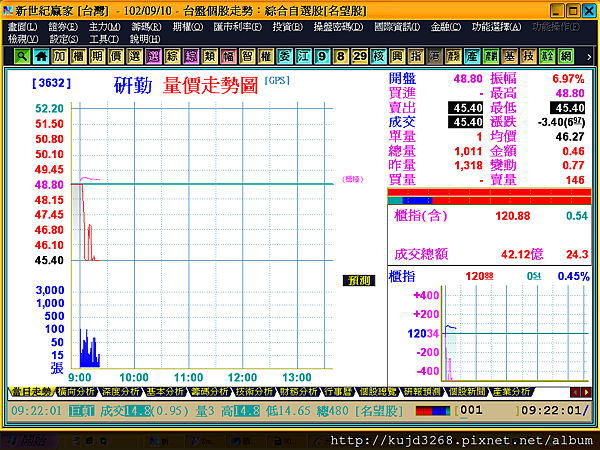Click the 興 toolbar icon
600x450 pixels.
pyautogui.click(x=397, y=57)
